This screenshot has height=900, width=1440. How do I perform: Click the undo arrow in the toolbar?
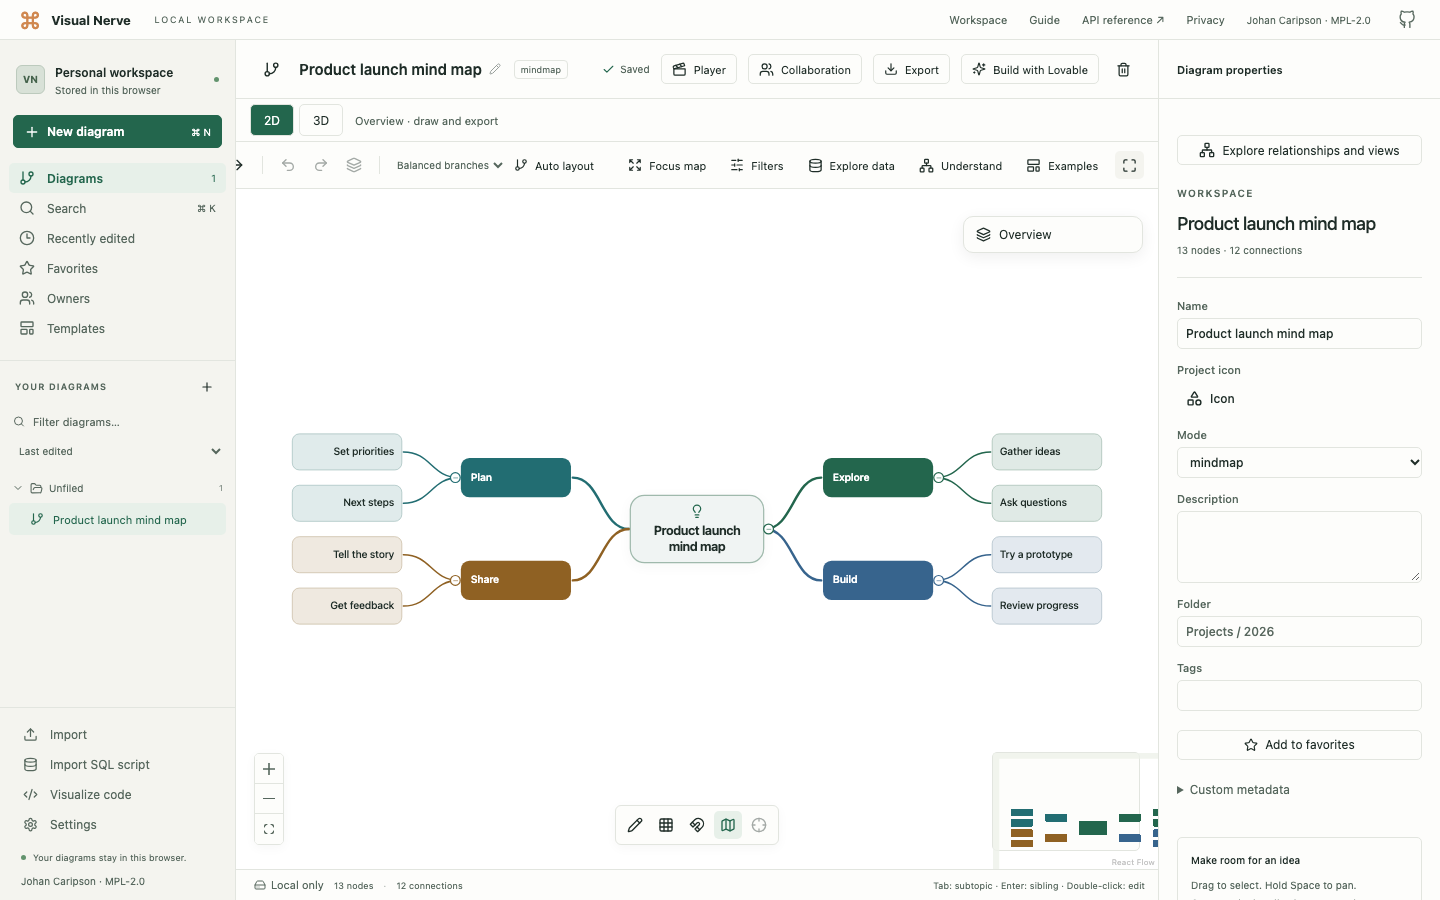pos(288,165)
